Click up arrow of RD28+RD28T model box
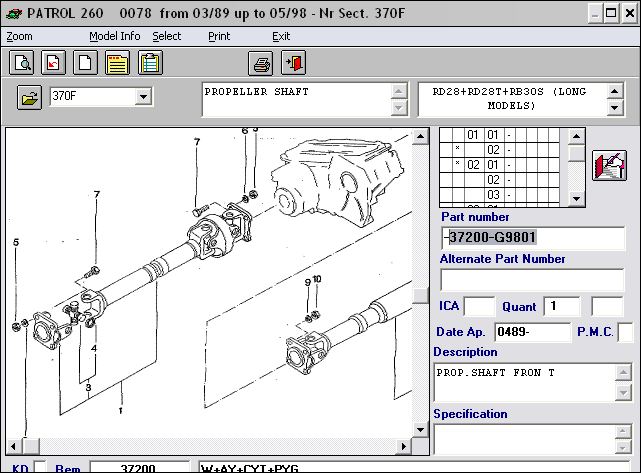The image size is (641, 473). [614, 91]
